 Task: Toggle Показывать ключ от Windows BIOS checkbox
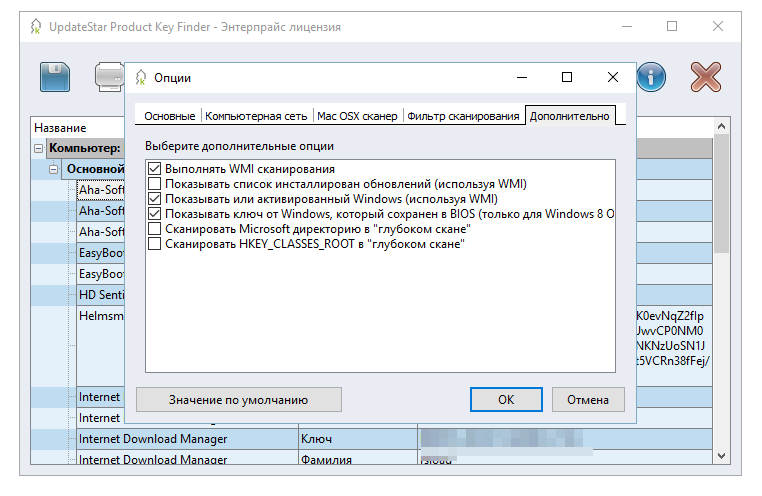click(155, 214)
